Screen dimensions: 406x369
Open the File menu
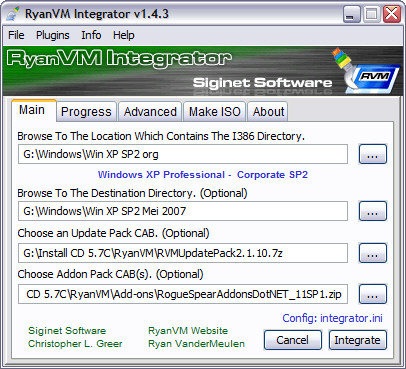point(16,35)
